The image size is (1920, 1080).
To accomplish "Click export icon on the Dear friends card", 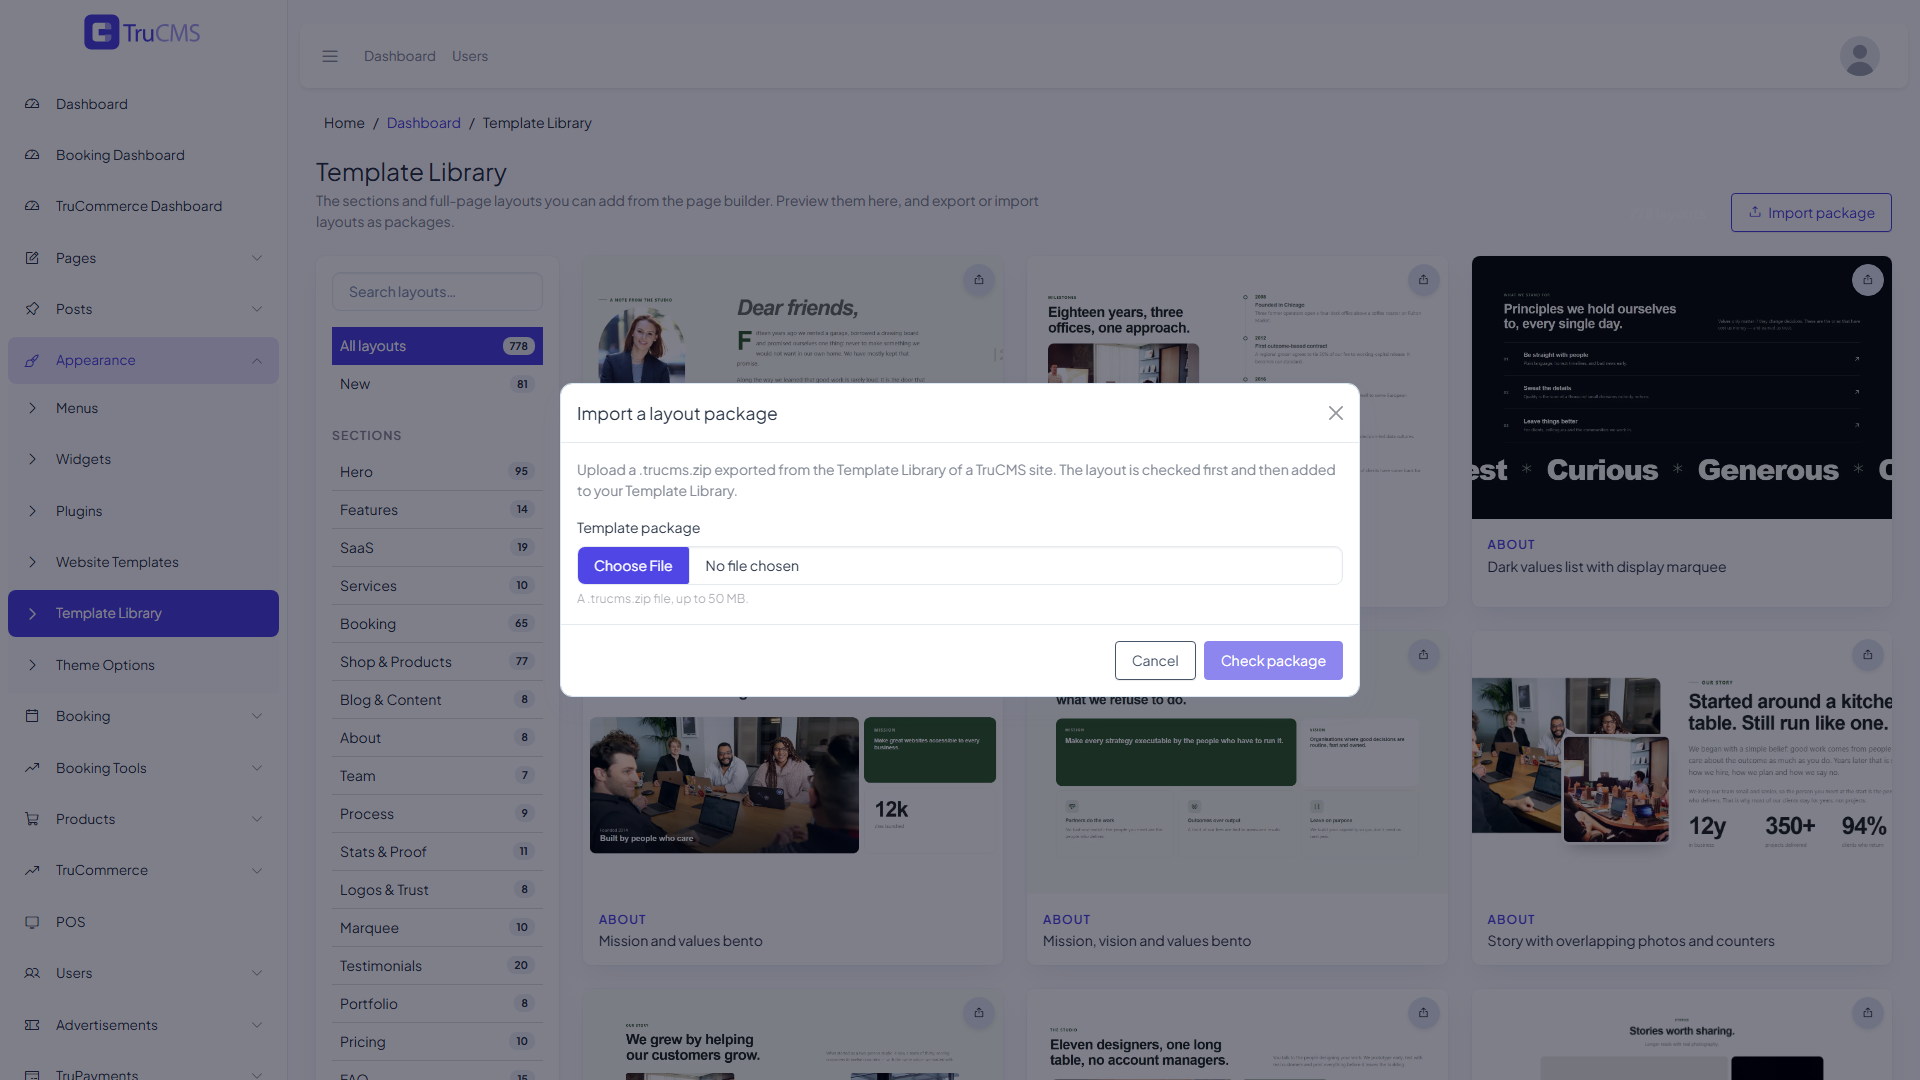I will [x=979, y=280].
